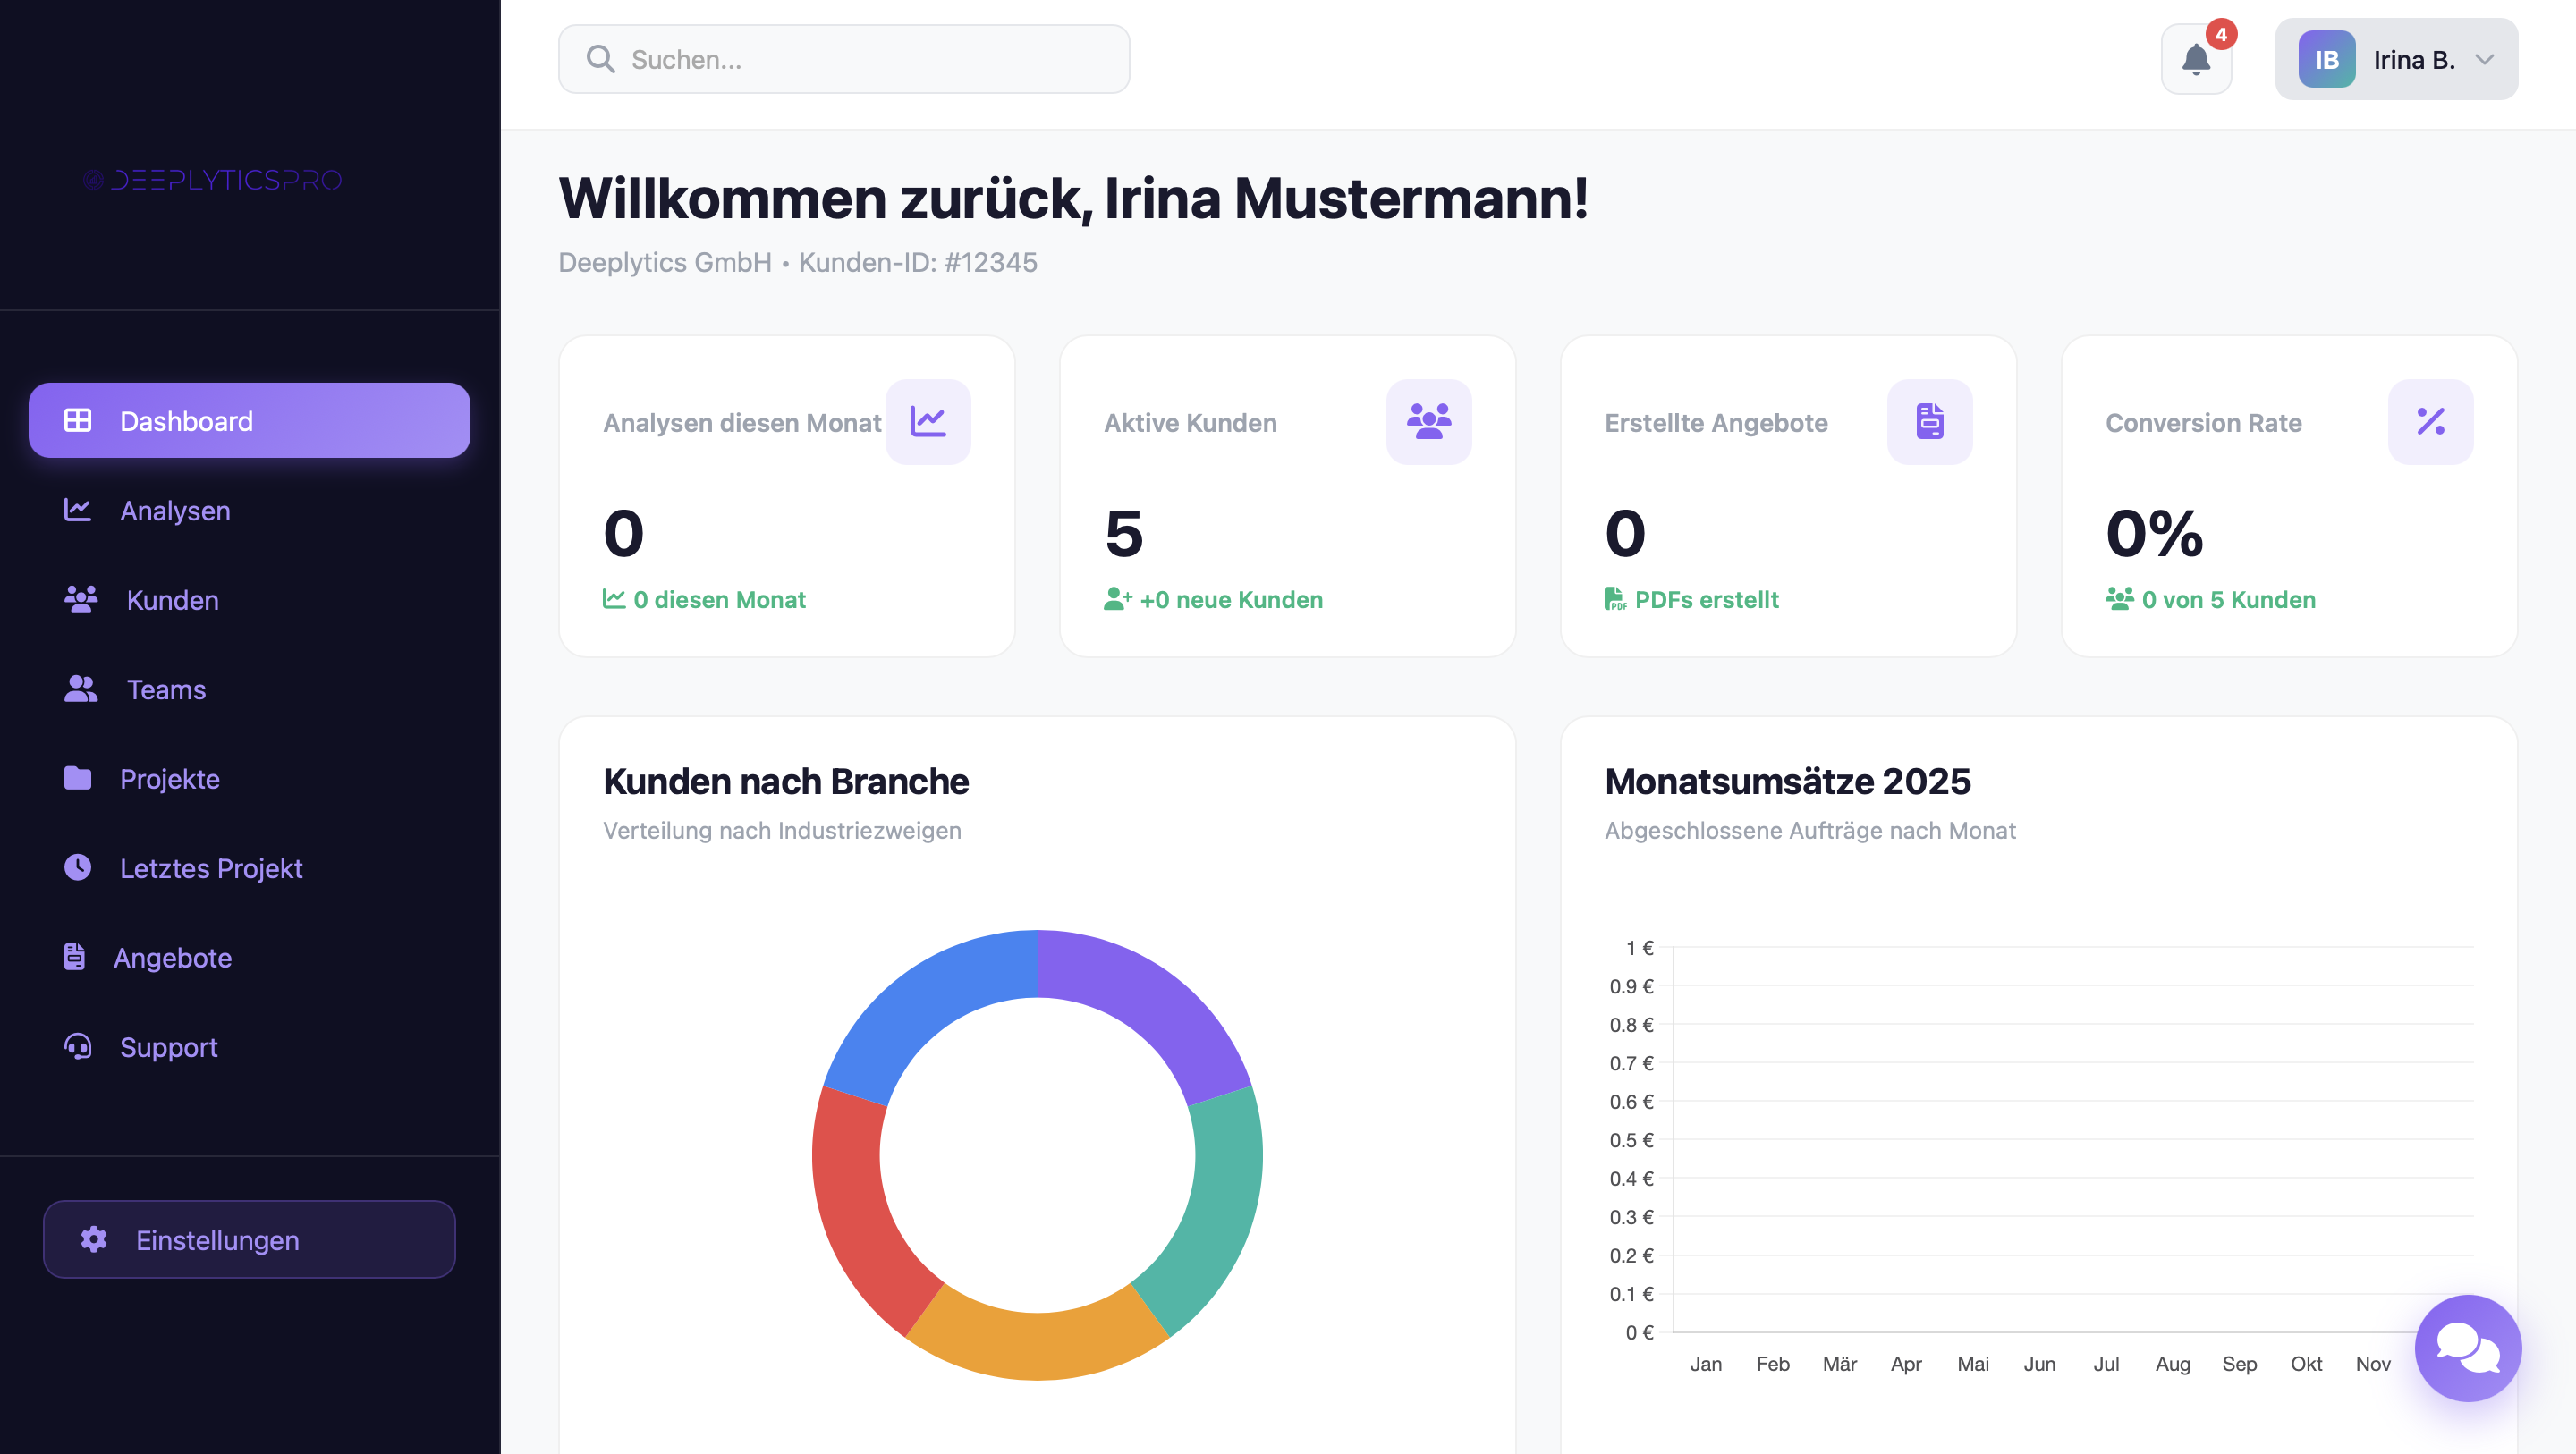Click the PDF icon next to PDFs erstellt

[1615, 599]
